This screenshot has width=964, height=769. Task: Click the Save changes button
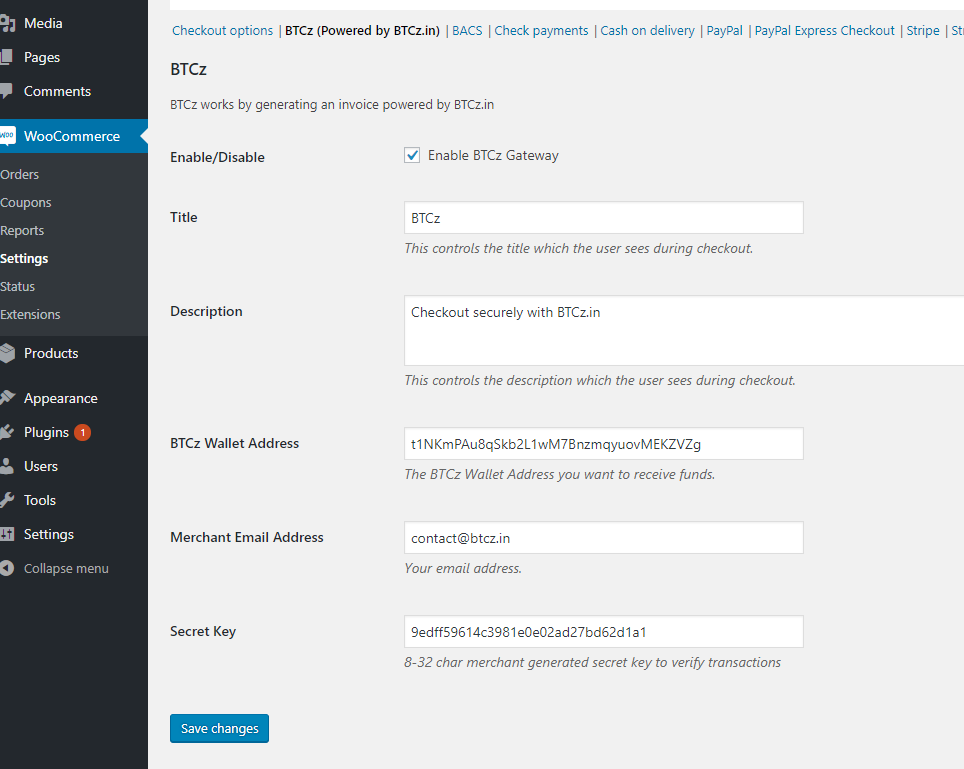(x=219, y=728)
